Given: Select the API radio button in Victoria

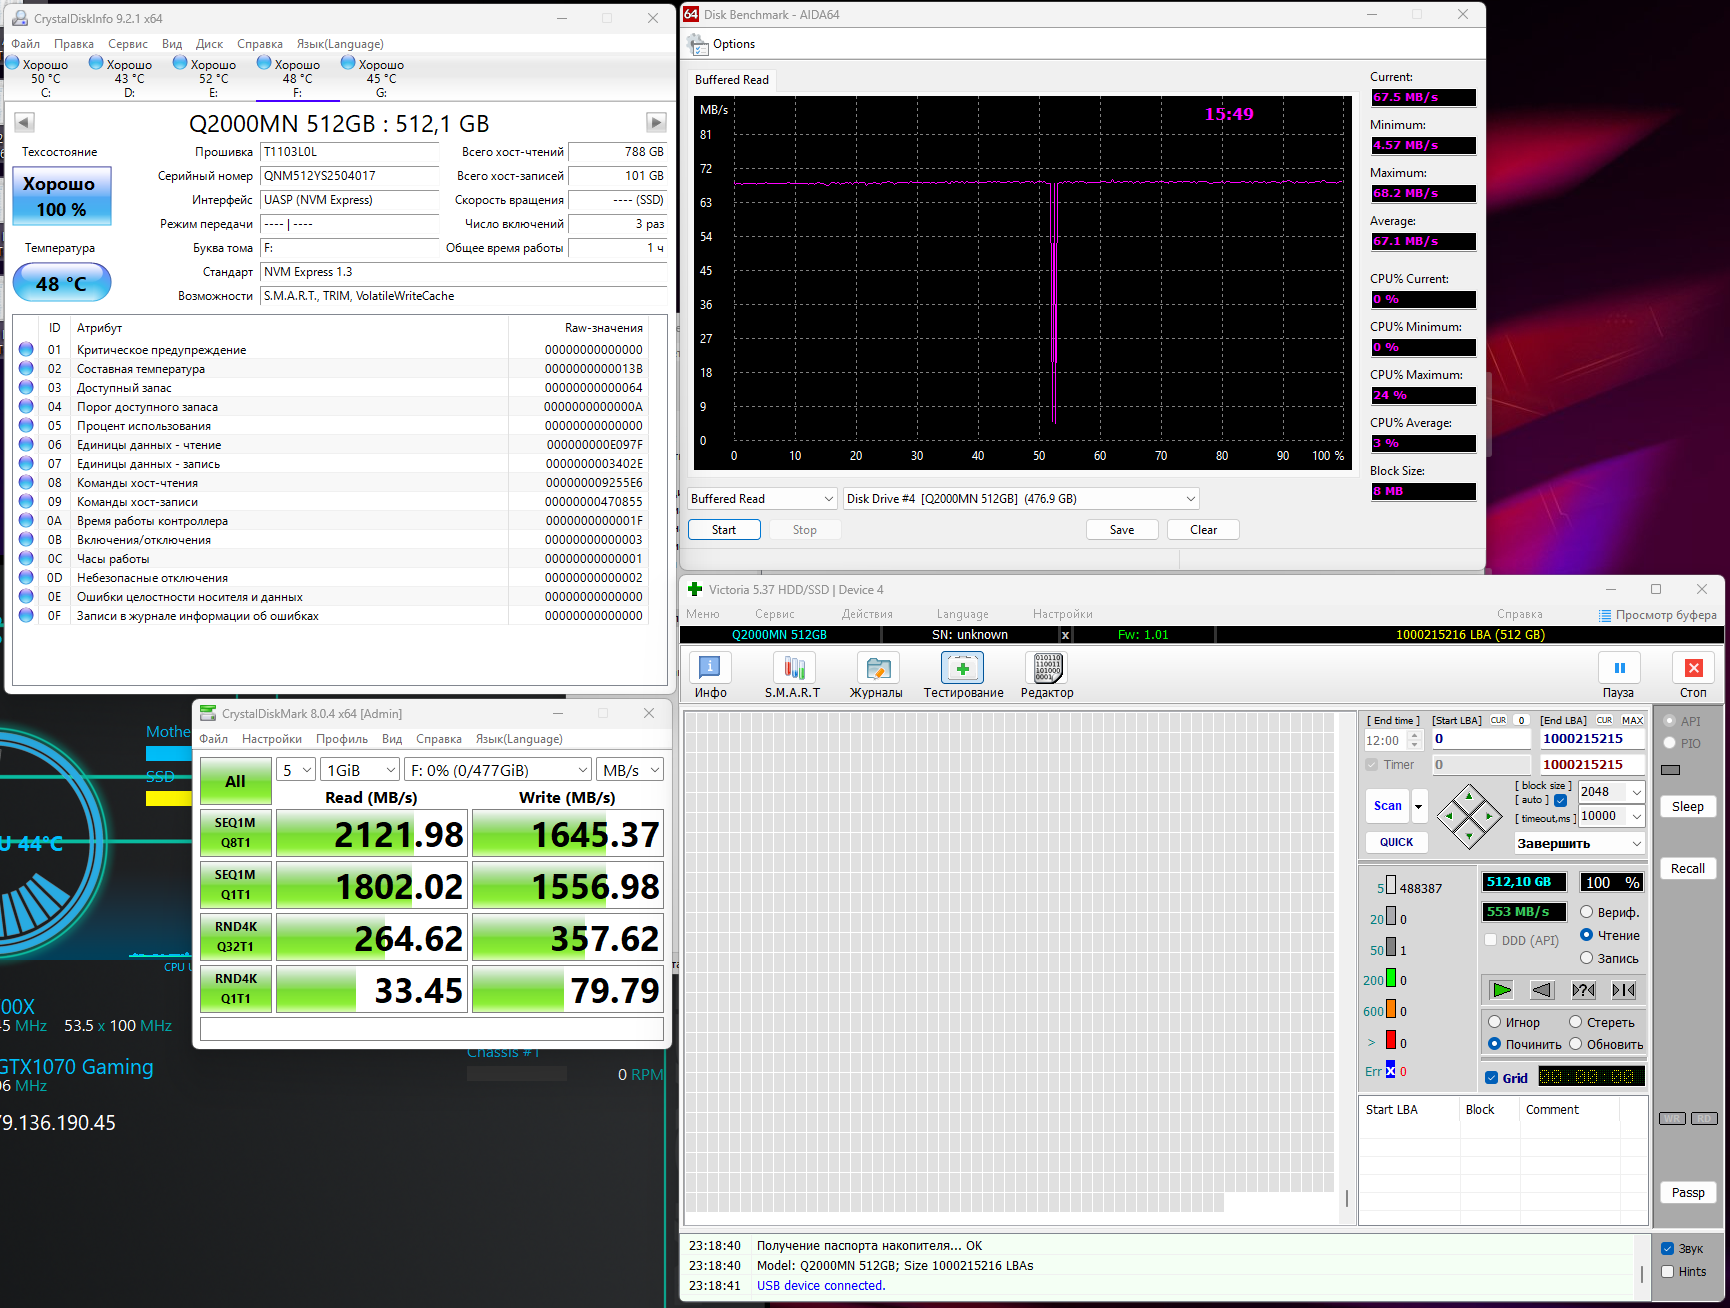Looking at the screenshot, I should [x=1669, y=721].
